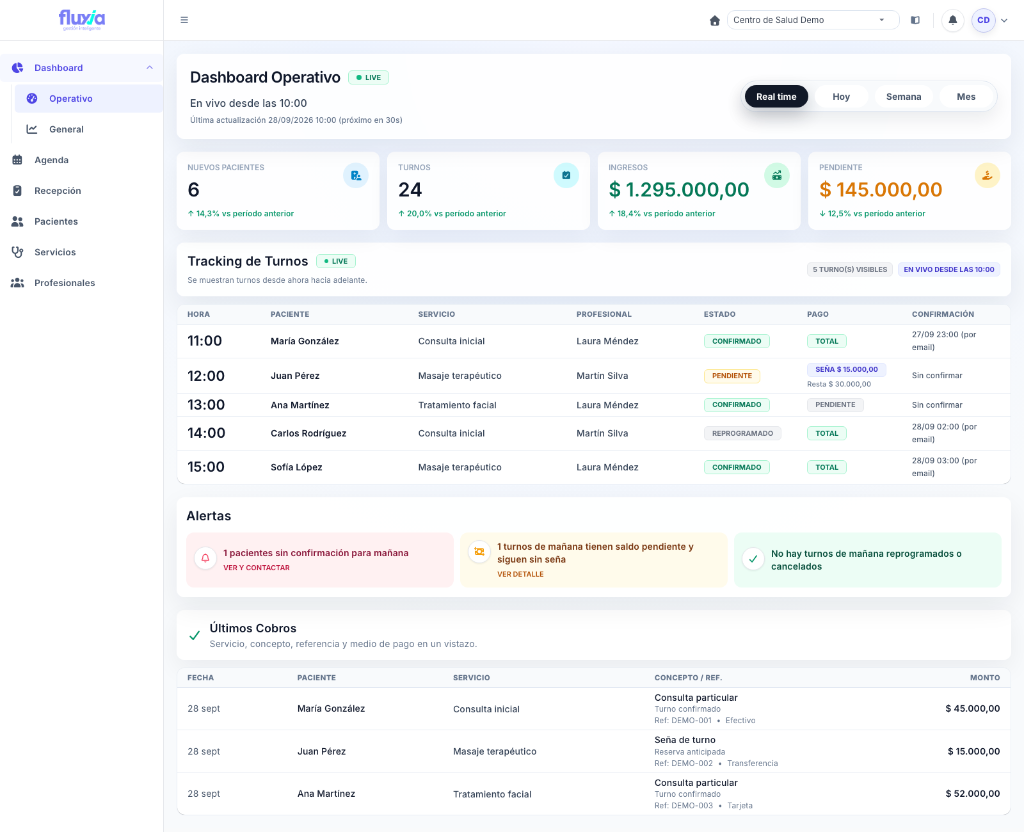This screenshot has width=1024, height=832.
Task: Click the HORA column header
Action: click(199, 314)
